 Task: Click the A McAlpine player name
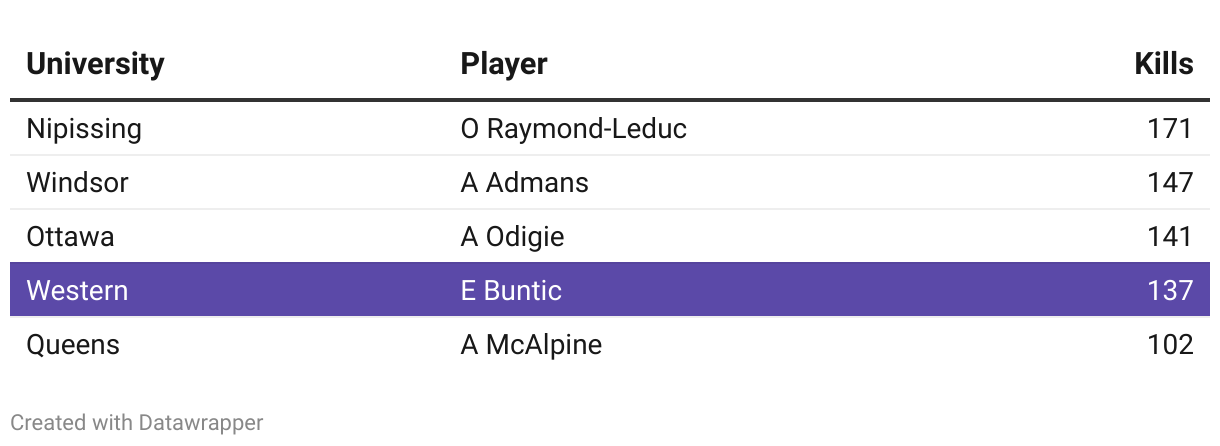(x=531, y=345)
